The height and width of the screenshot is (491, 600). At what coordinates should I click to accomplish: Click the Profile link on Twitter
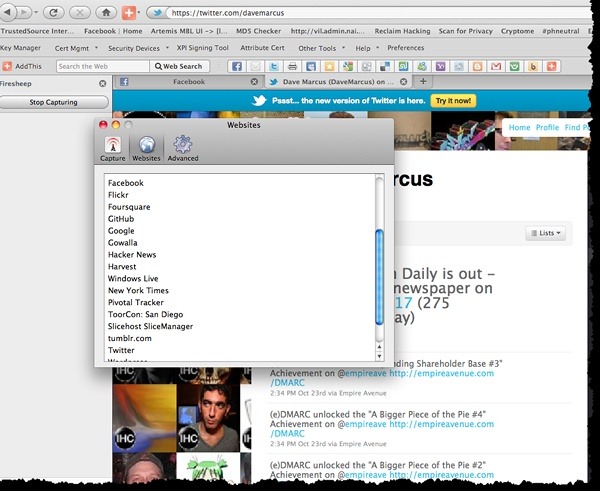click(547, 127)
